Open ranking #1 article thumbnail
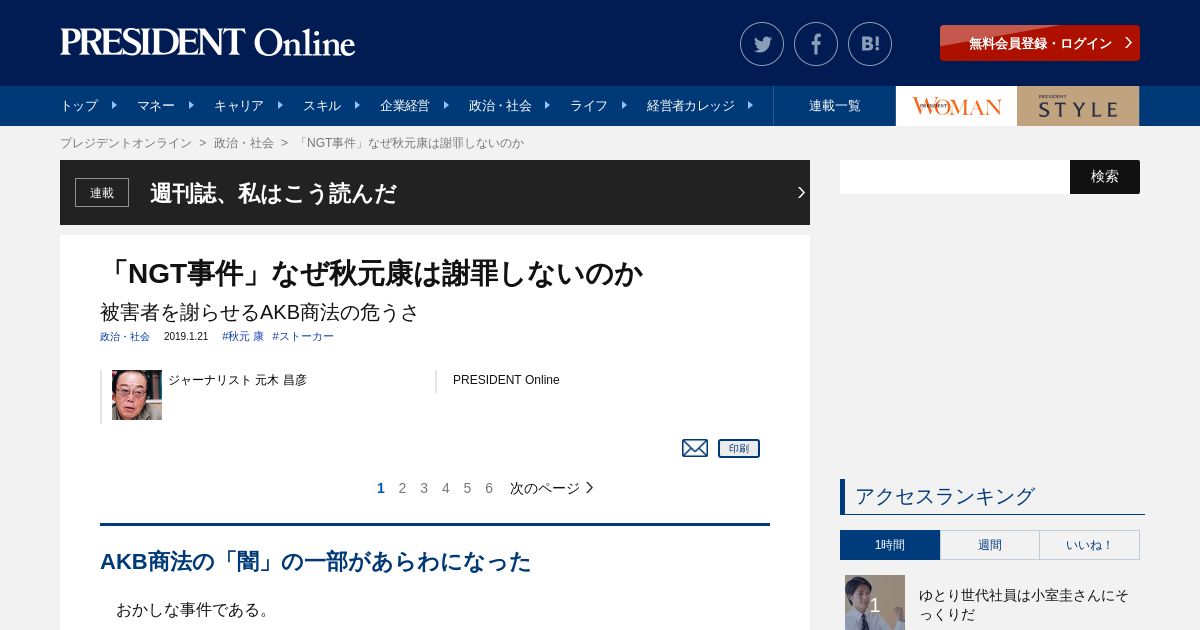The image size is (1200, 630). point(875,602)
